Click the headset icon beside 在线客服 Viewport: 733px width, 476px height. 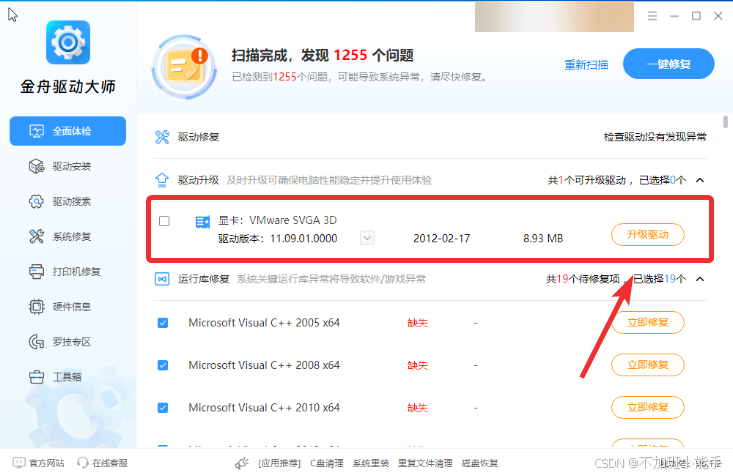coord(83,463)
